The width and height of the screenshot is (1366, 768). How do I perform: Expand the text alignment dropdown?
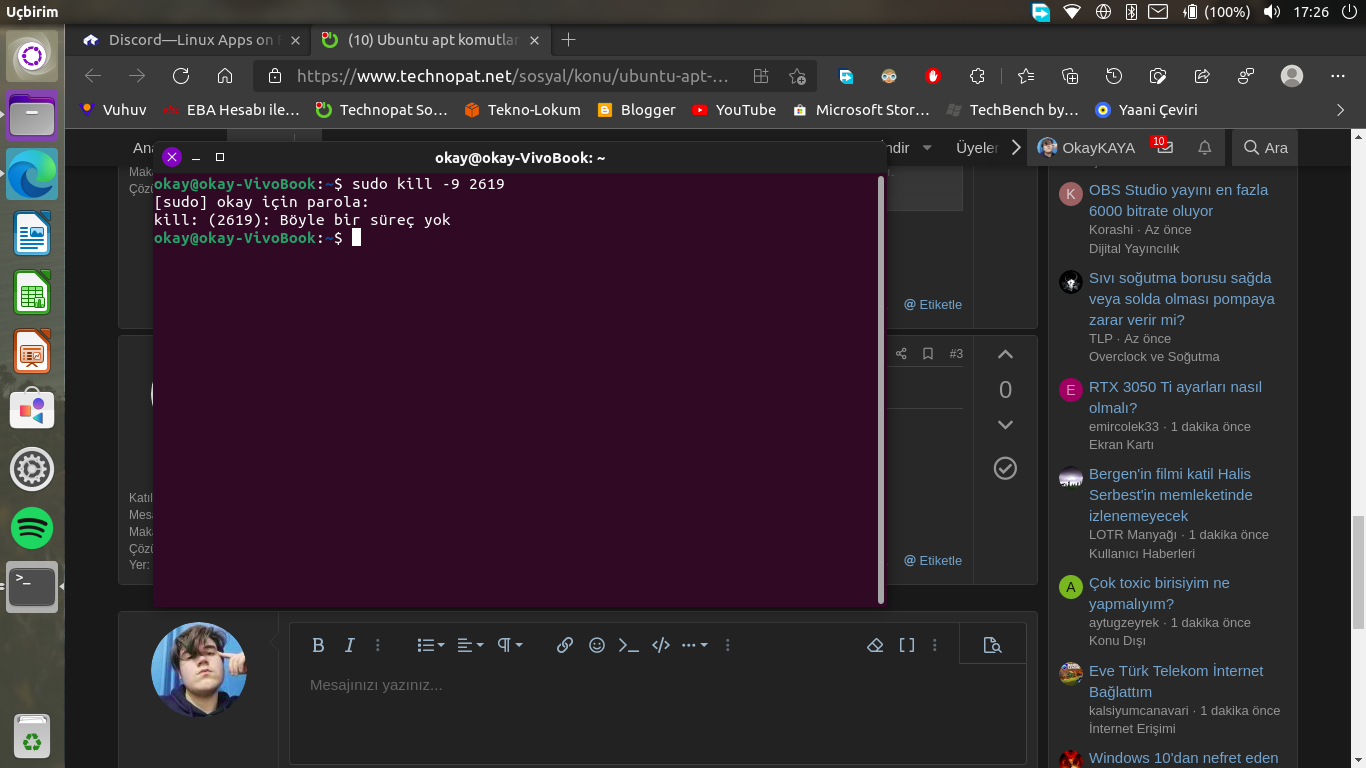pos(470,645)
